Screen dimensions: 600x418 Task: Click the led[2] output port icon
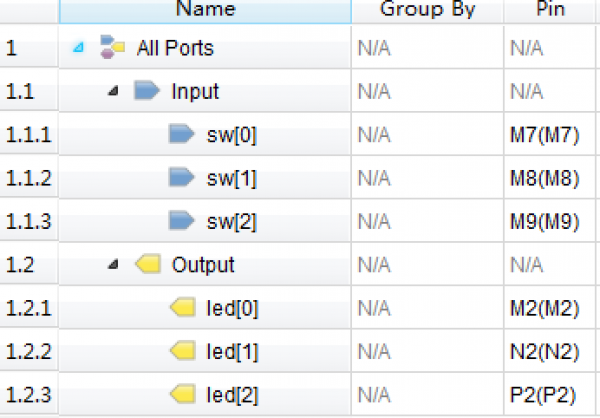pyautogui.click(x=183, y=394)
